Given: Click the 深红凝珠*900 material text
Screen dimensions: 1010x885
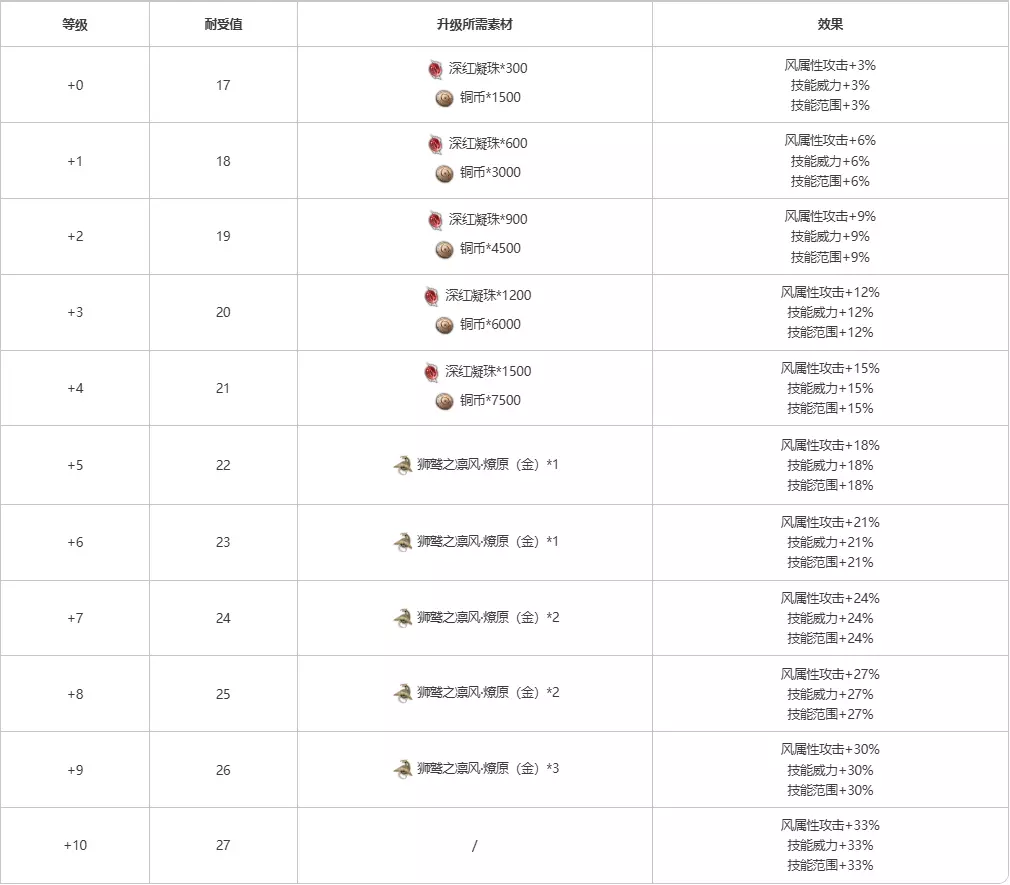Looking at the screenshot, I should coord(488,220).
